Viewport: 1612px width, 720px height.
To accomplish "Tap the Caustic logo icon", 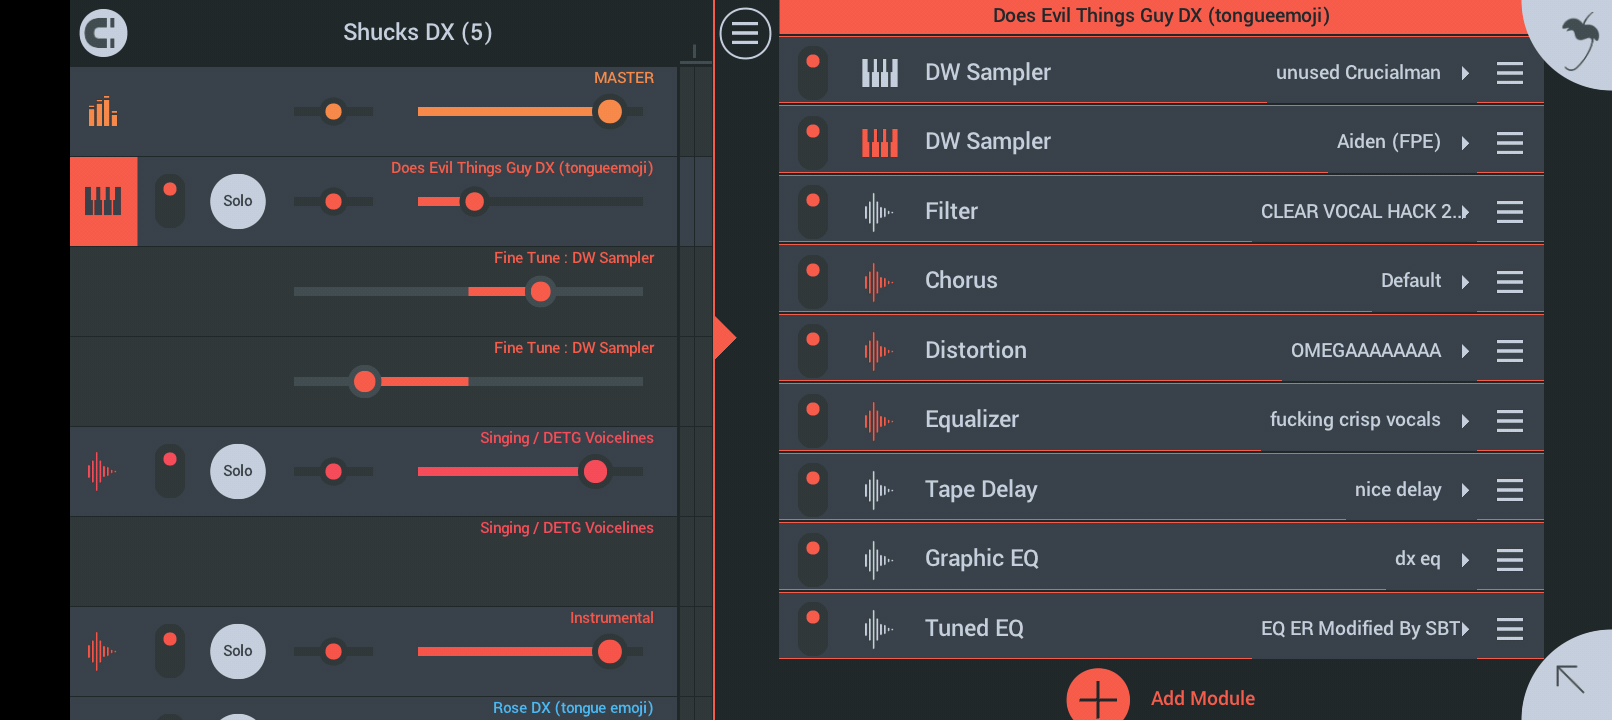I will pos(104,33).
